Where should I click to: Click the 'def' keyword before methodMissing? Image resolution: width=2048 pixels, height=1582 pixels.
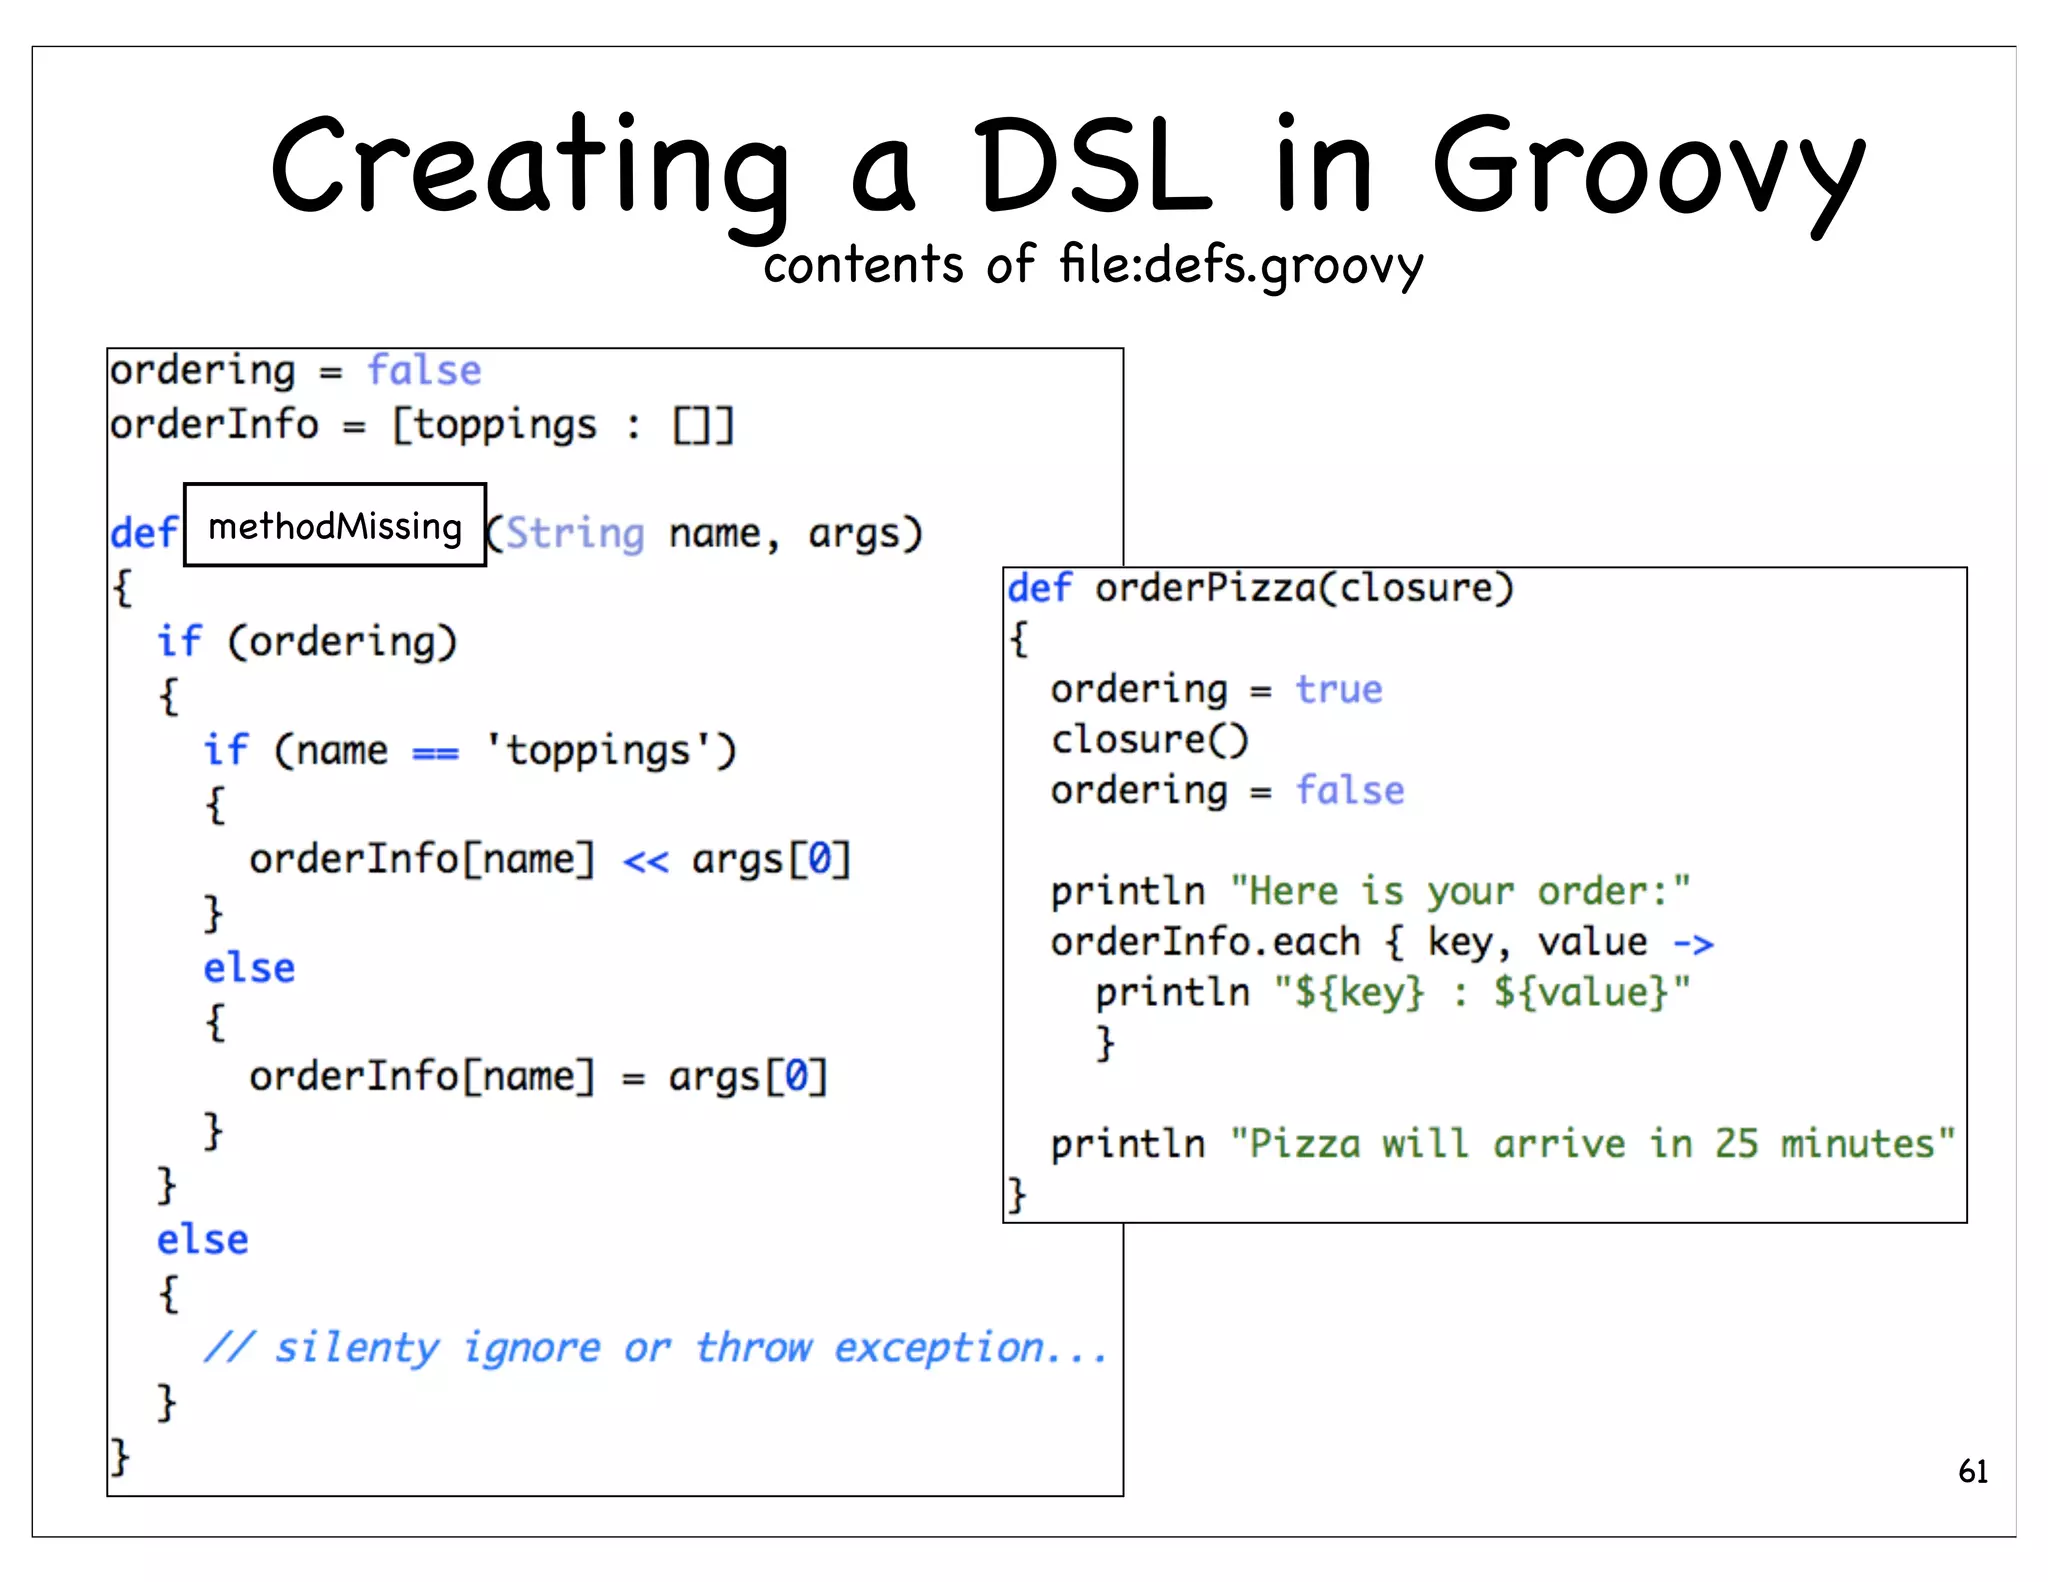click(x=144, y=533)
